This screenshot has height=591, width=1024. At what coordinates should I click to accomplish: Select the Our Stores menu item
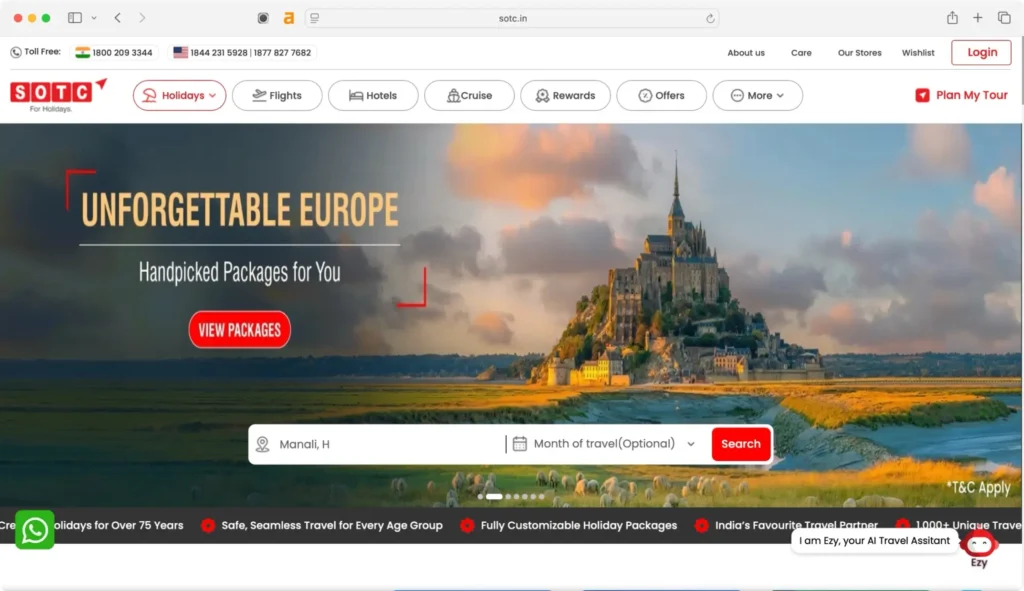(859, 52)
